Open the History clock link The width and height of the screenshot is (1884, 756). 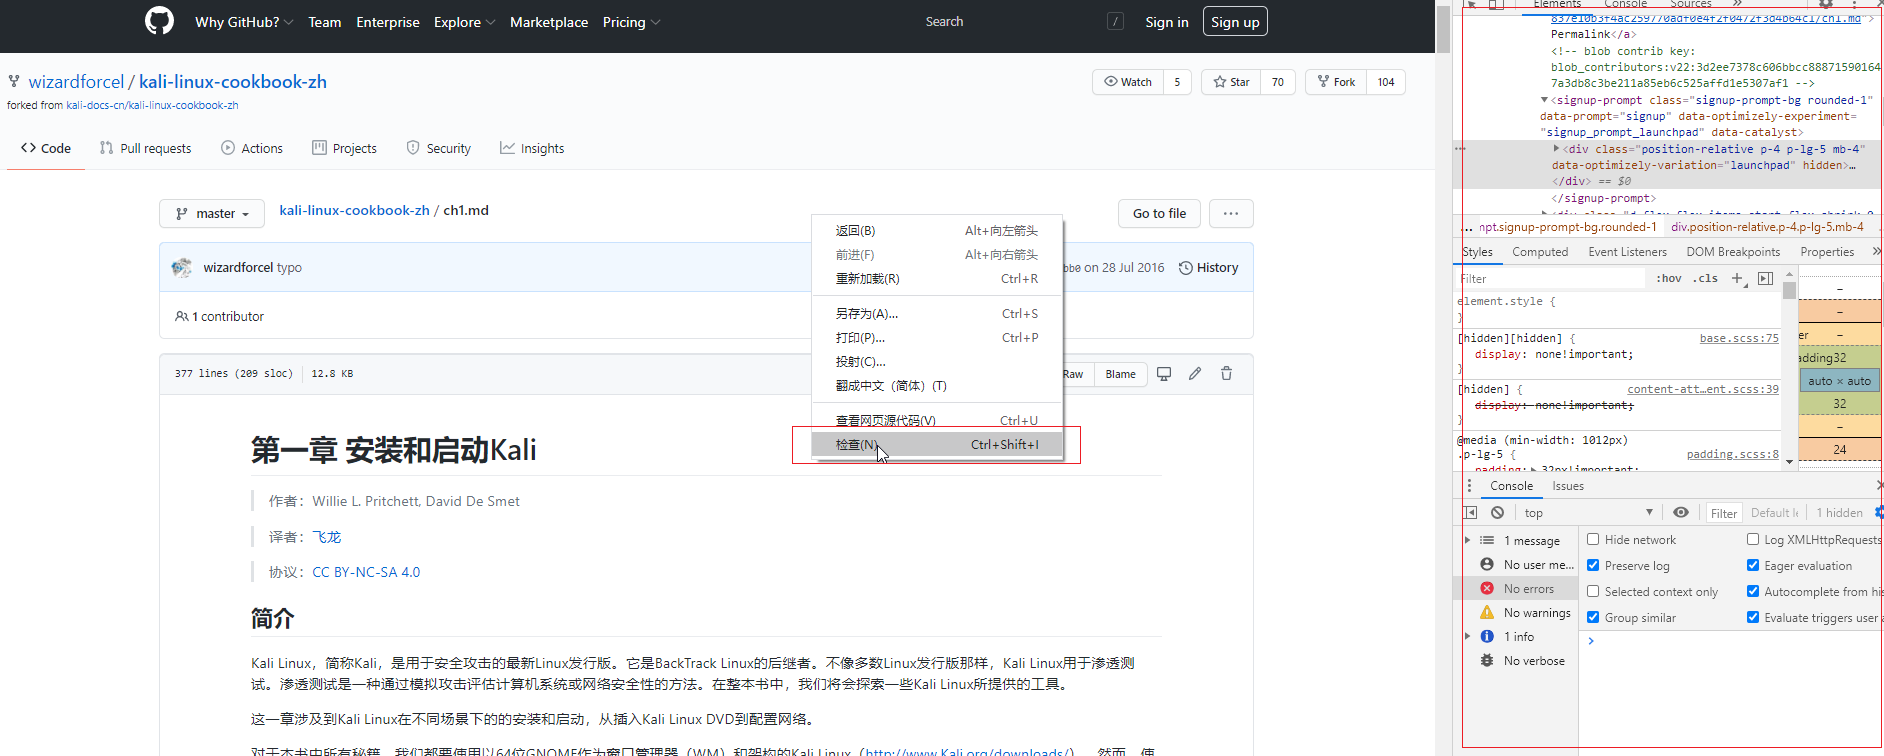(x=1208, y=268)
